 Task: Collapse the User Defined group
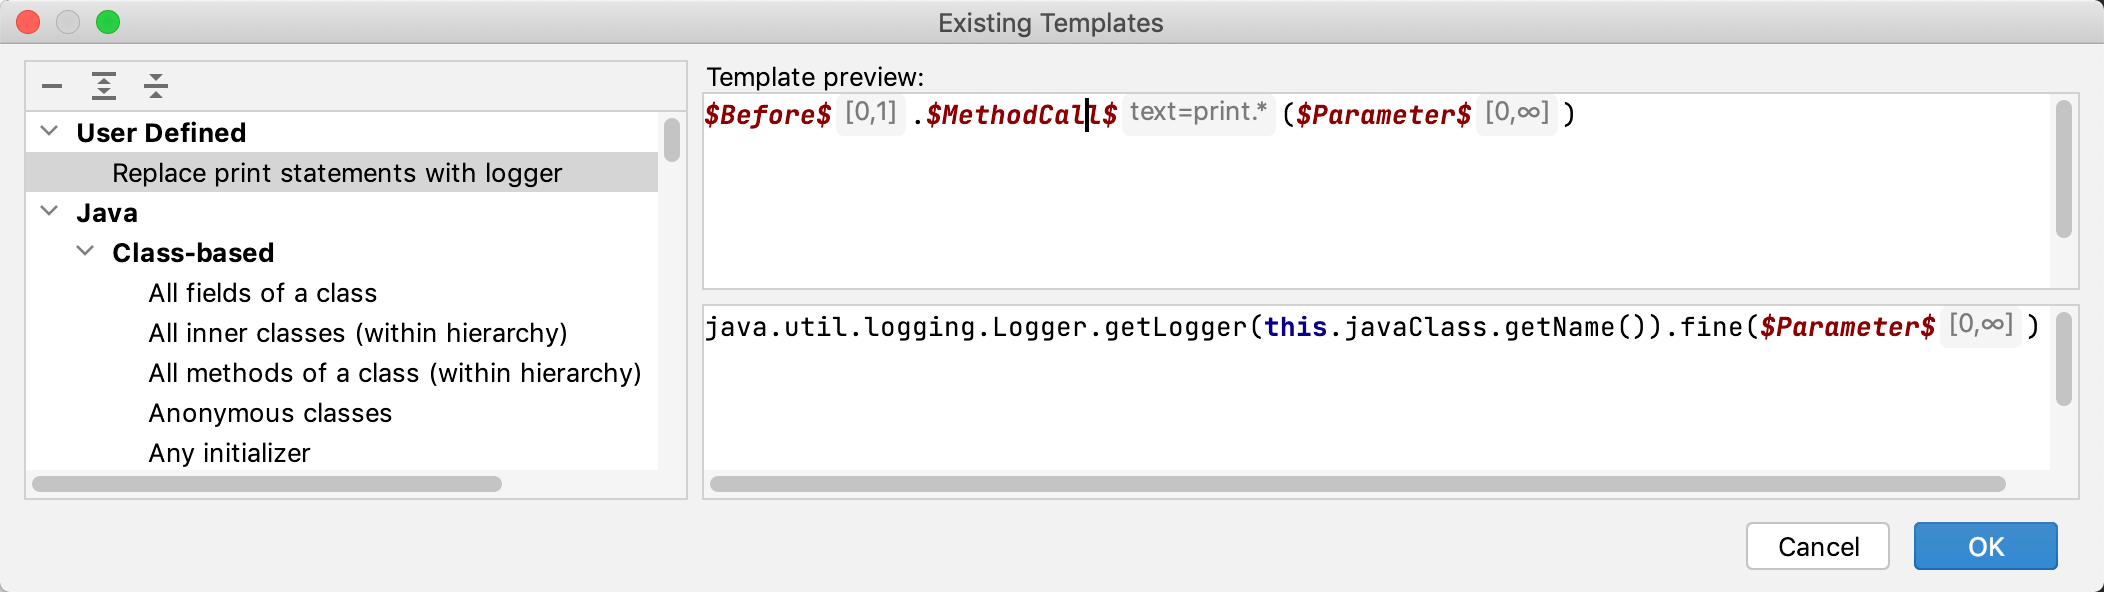coord(49,131)
